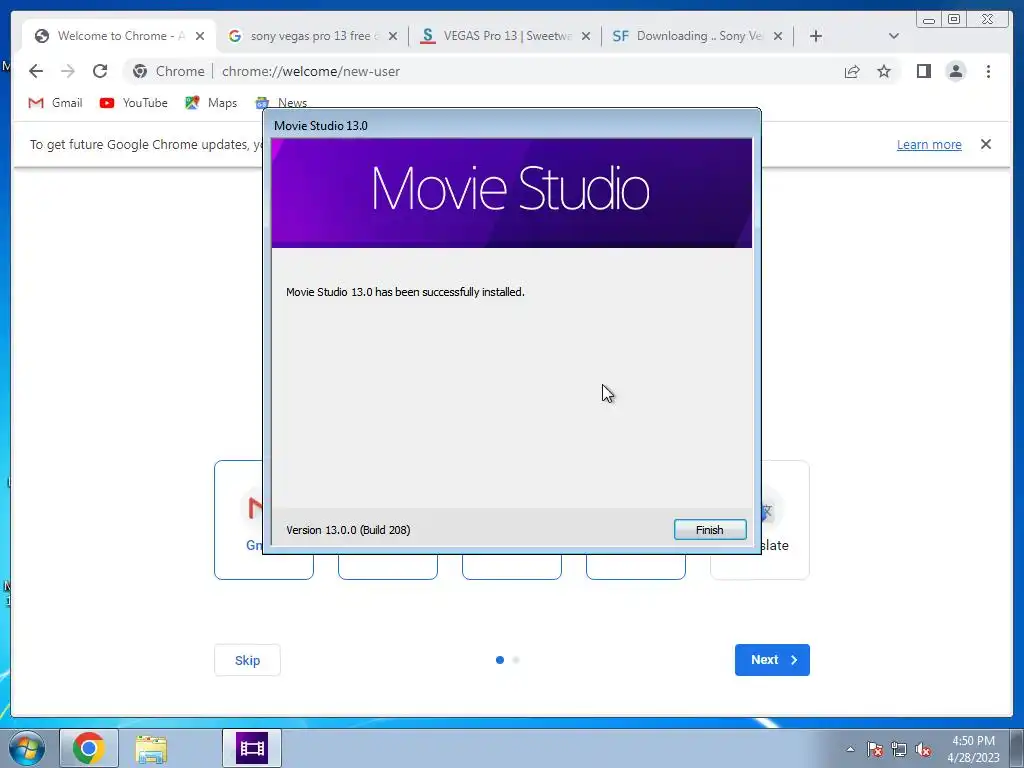This screenshot has height=768, width=1024.
Task: Select the second page indicator dot
Action: (x=516, y=660)
